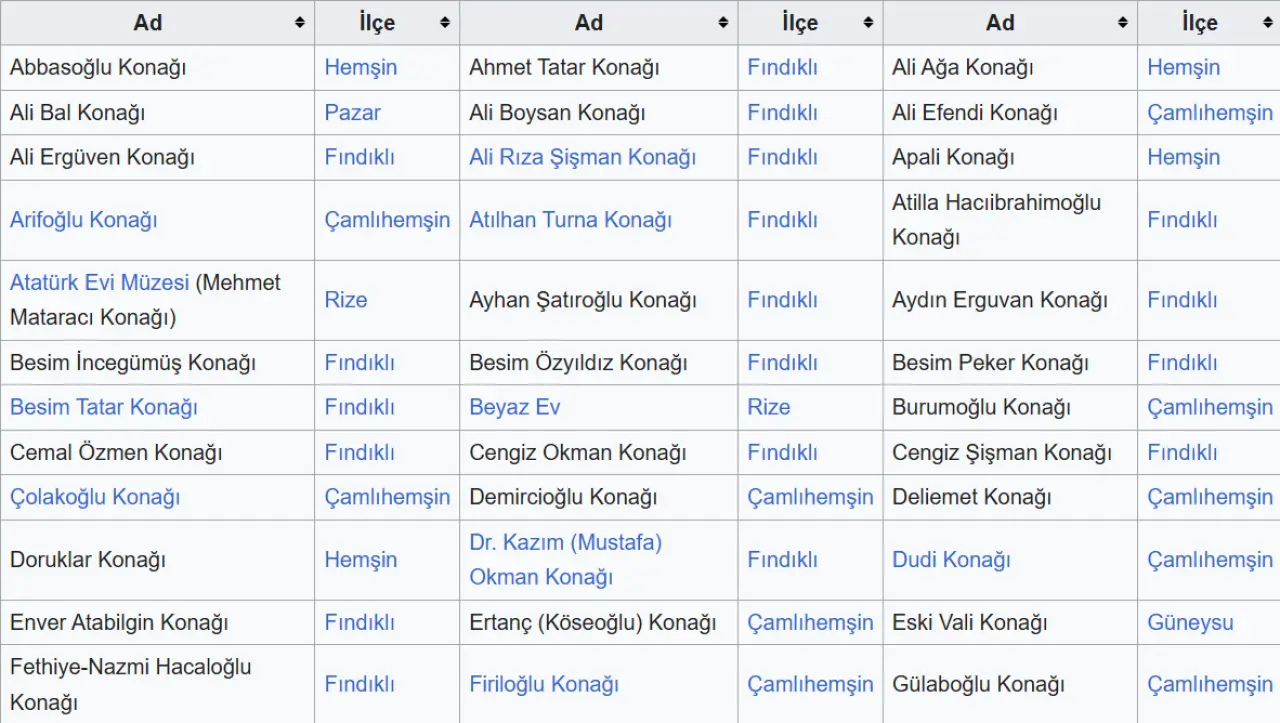The width and height of the screenshot is (1280, 723).
Task: Open the Besim Tatar Konağı link
Action: [x=104, y=407]
